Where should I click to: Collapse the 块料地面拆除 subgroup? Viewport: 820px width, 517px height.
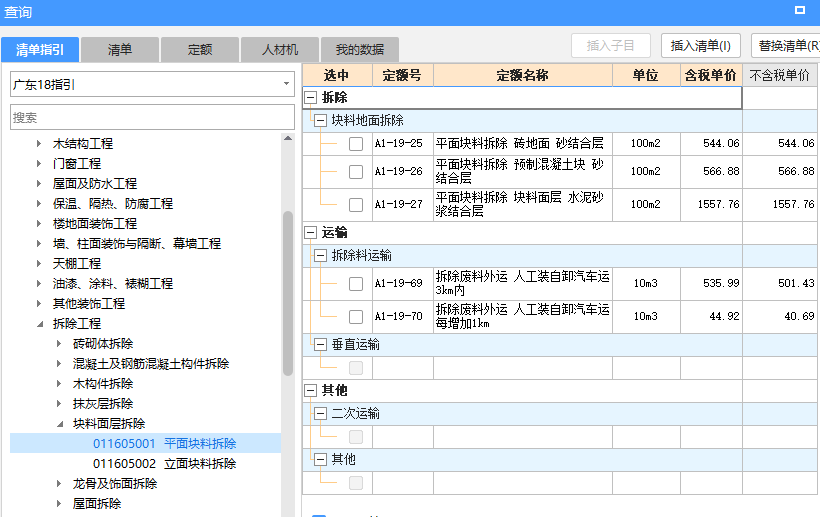[x=320, y=121]
